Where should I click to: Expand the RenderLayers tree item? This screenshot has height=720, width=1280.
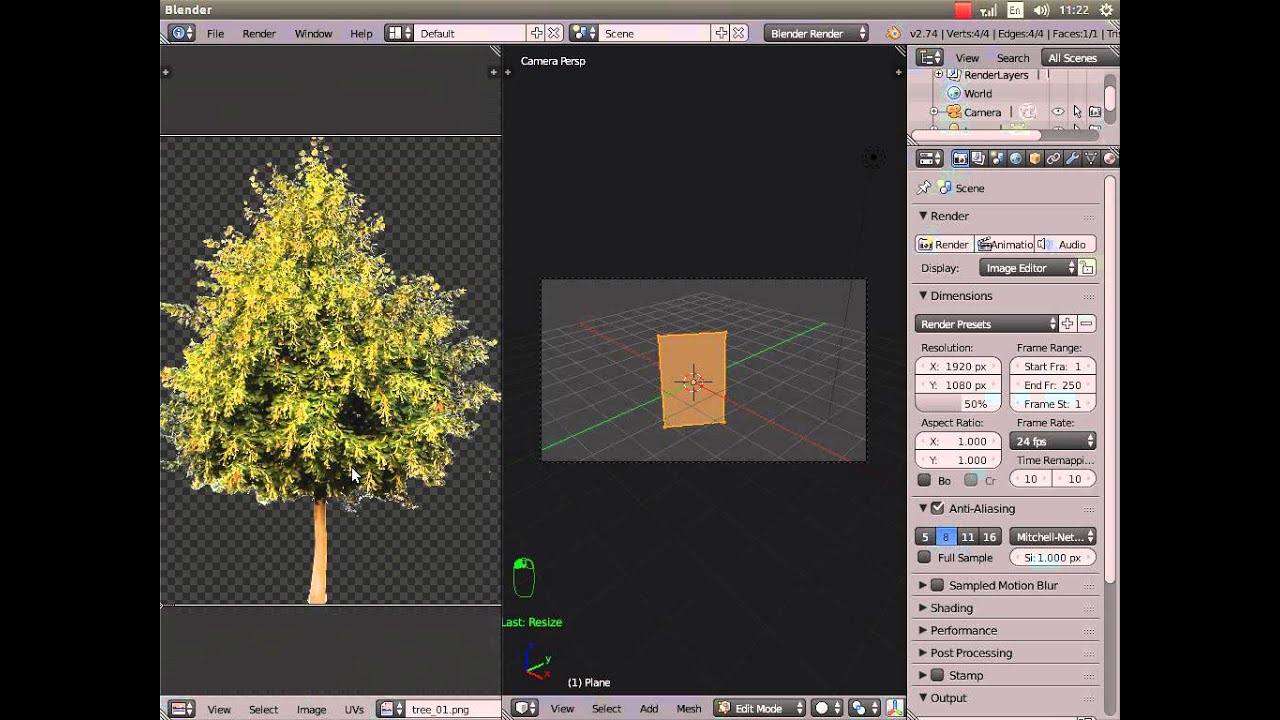tap(938, 75)
